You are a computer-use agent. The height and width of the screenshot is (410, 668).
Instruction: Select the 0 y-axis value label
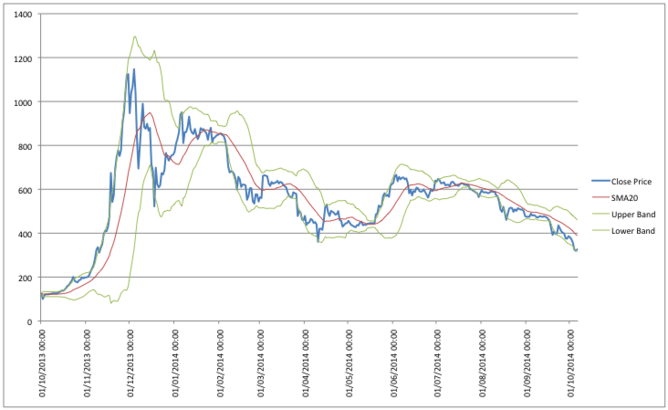[30, 322]
